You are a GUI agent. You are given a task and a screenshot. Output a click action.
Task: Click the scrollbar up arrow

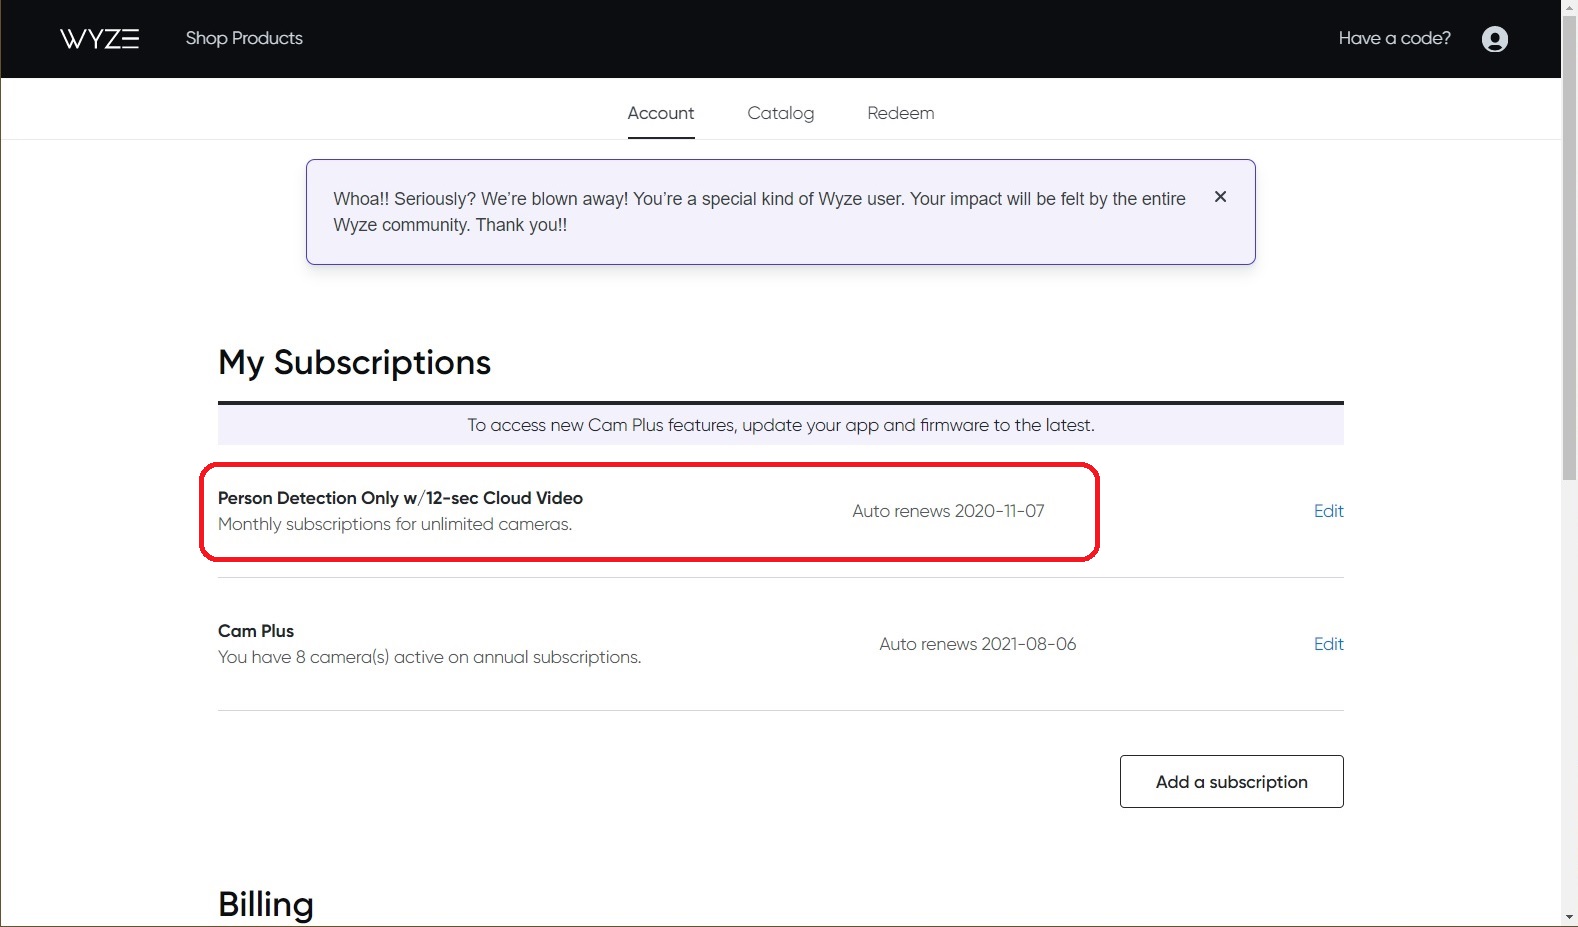tap(1569, 9)
